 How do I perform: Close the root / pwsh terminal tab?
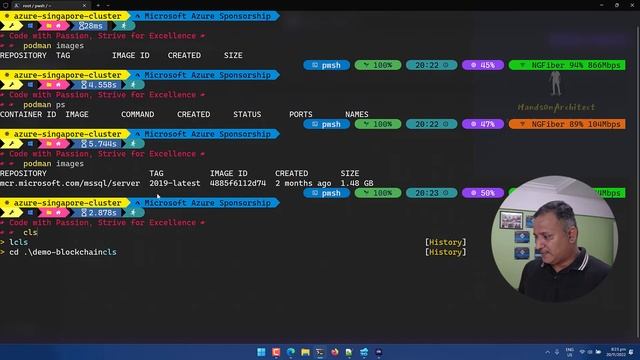[84, 5]
